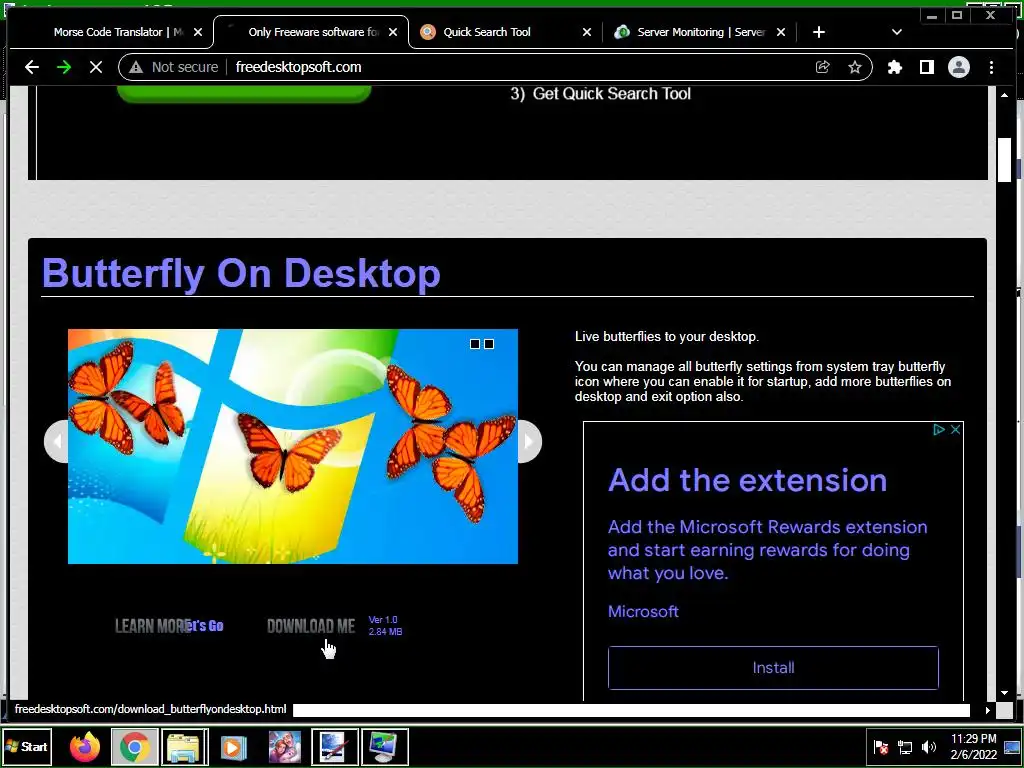
Task: Show next slide with right carousel arrow
Action: tap(530, 441)
